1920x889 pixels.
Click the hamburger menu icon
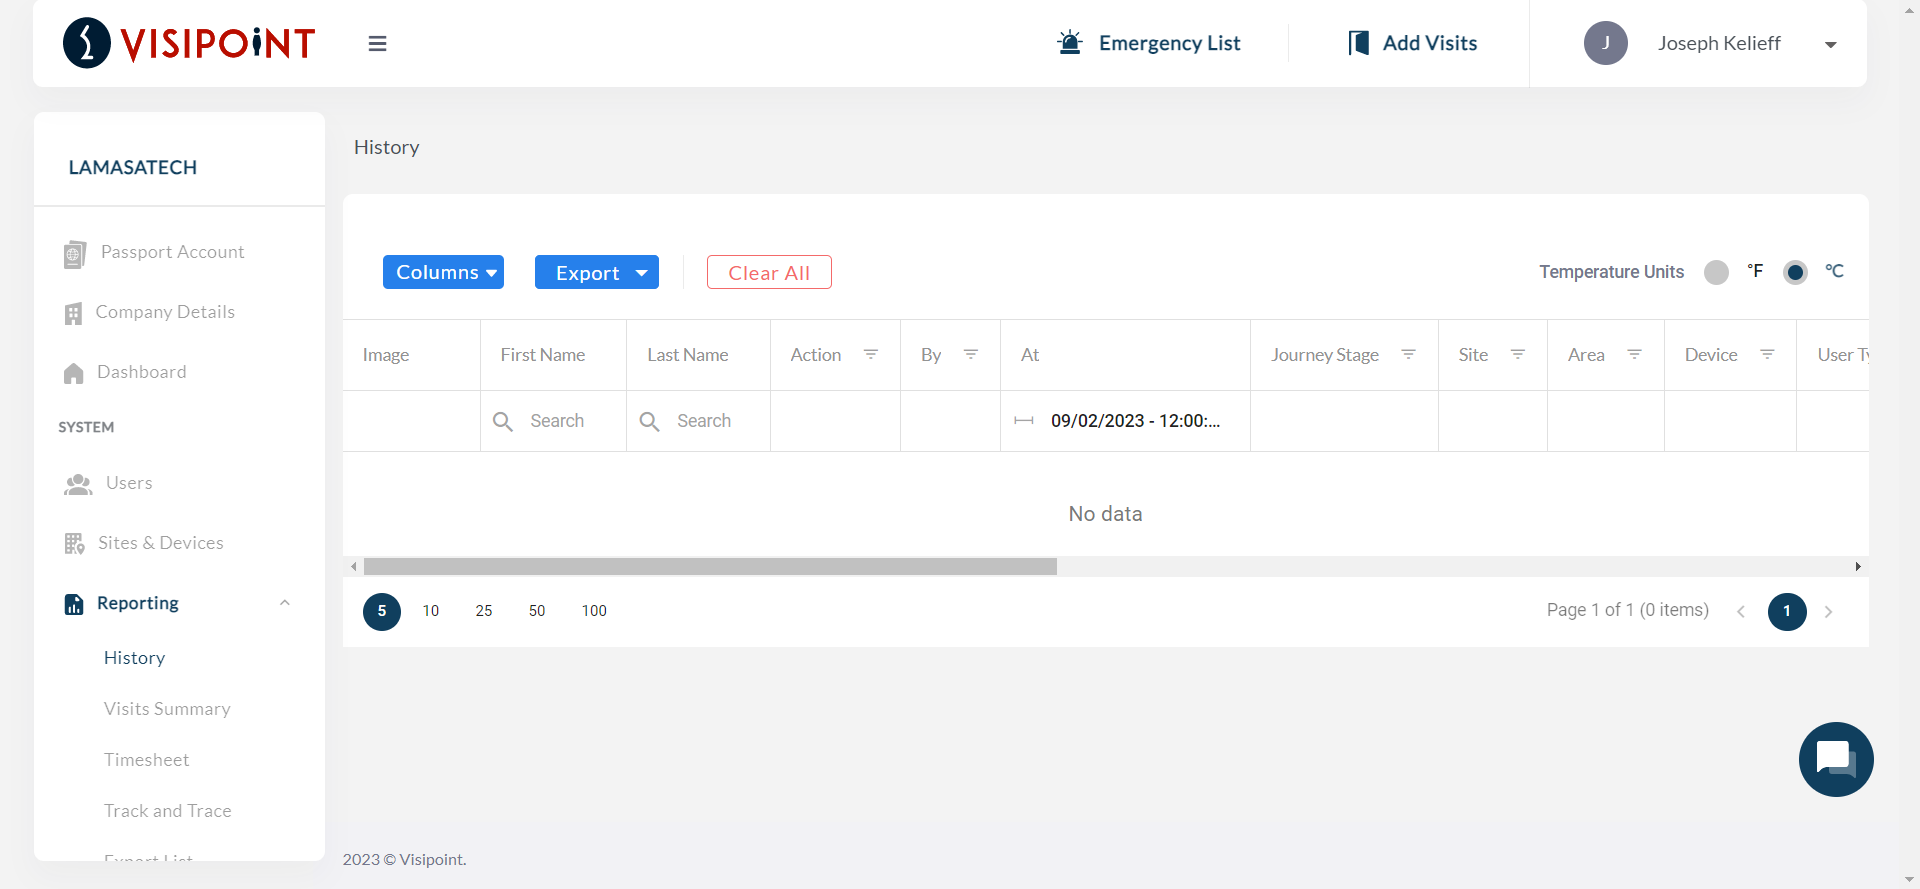pos(377,44)
